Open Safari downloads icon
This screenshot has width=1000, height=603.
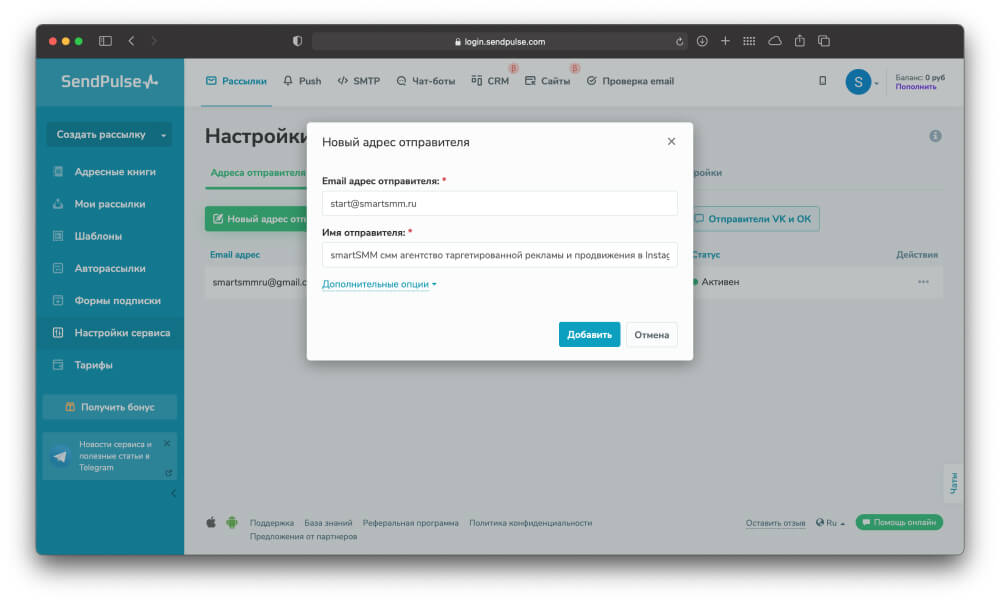702,41
